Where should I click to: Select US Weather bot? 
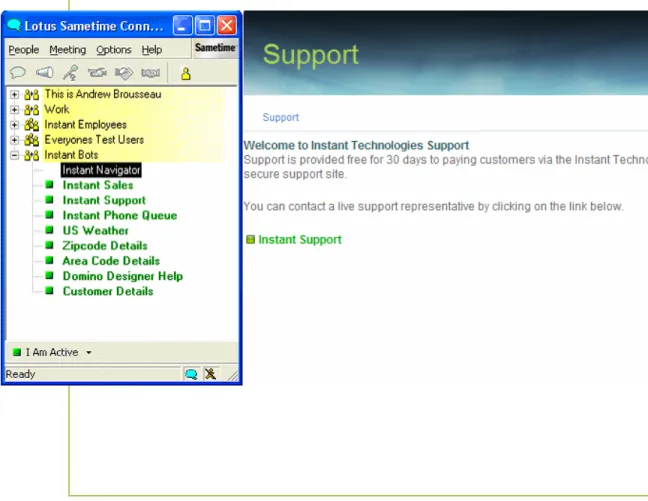tap(95, 231)
